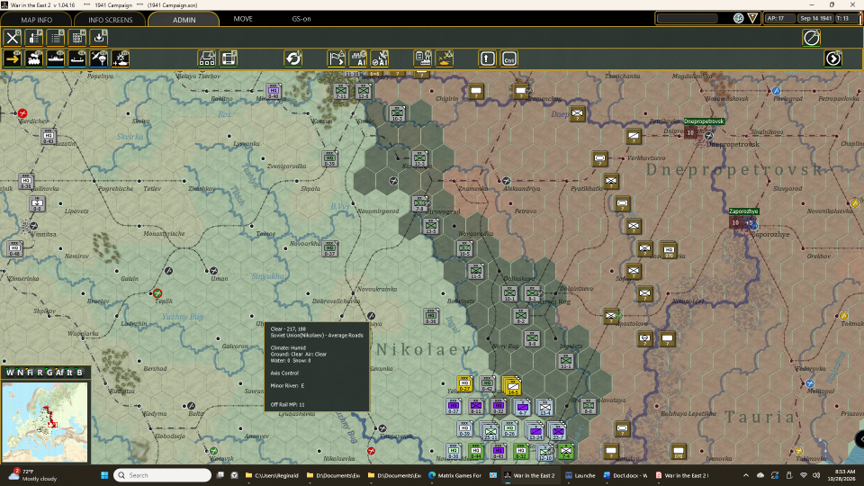The width and height of the screenshot is (864, 486).
Task: Open the Launcher taskbar item
Action: (580, 475)
